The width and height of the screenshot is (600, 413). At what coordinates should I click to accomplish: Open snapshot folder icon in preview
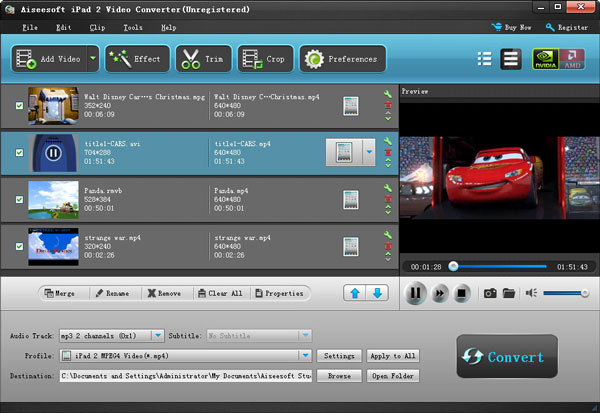click(x=509, y=293)
